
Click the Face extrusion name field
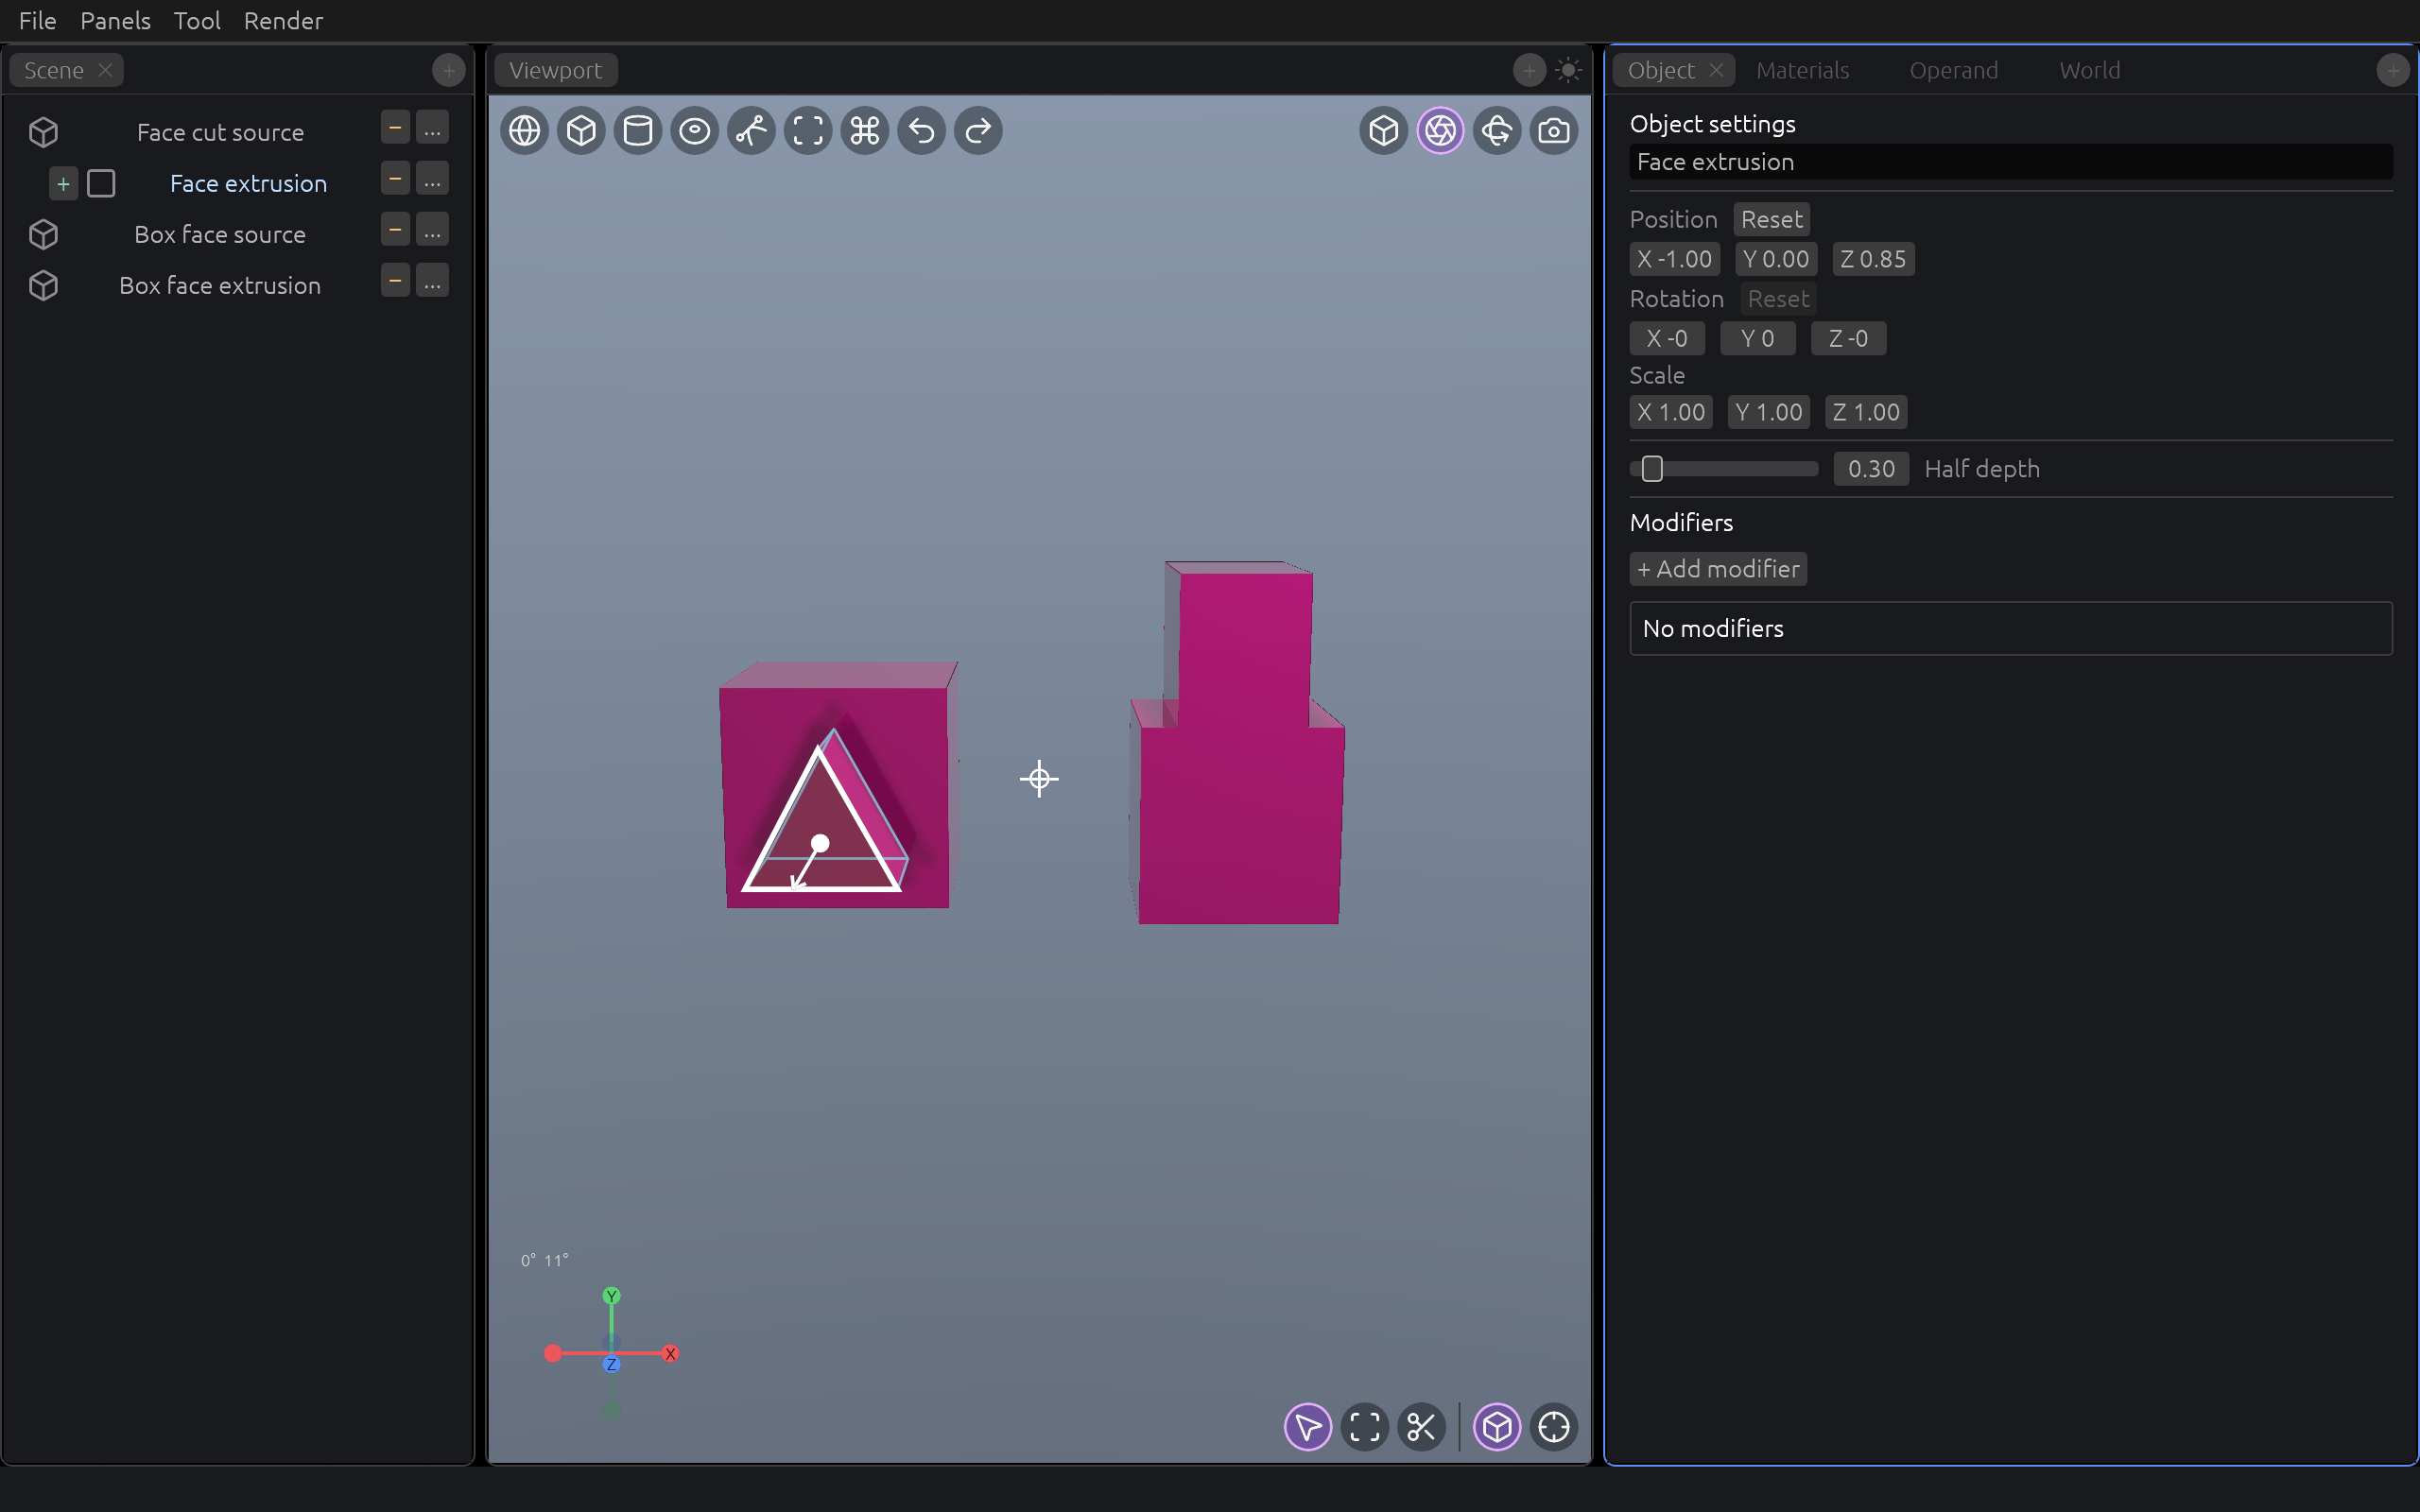coord(2010,162)
